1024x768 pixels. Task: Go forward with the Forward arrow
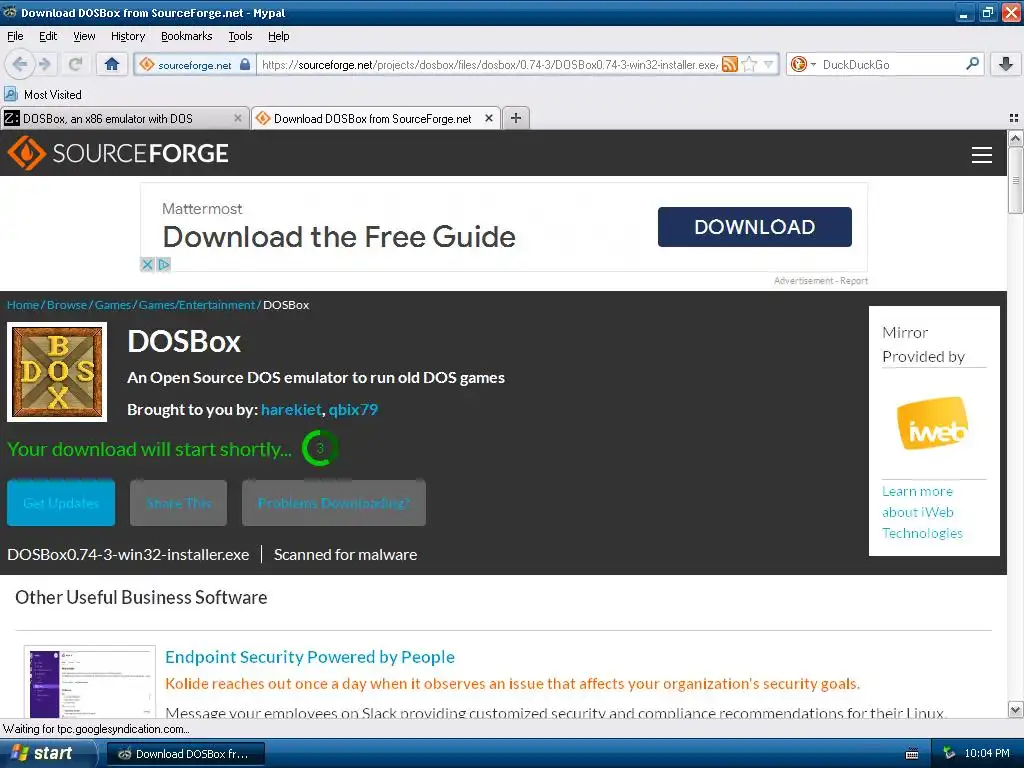coord(44,64)
